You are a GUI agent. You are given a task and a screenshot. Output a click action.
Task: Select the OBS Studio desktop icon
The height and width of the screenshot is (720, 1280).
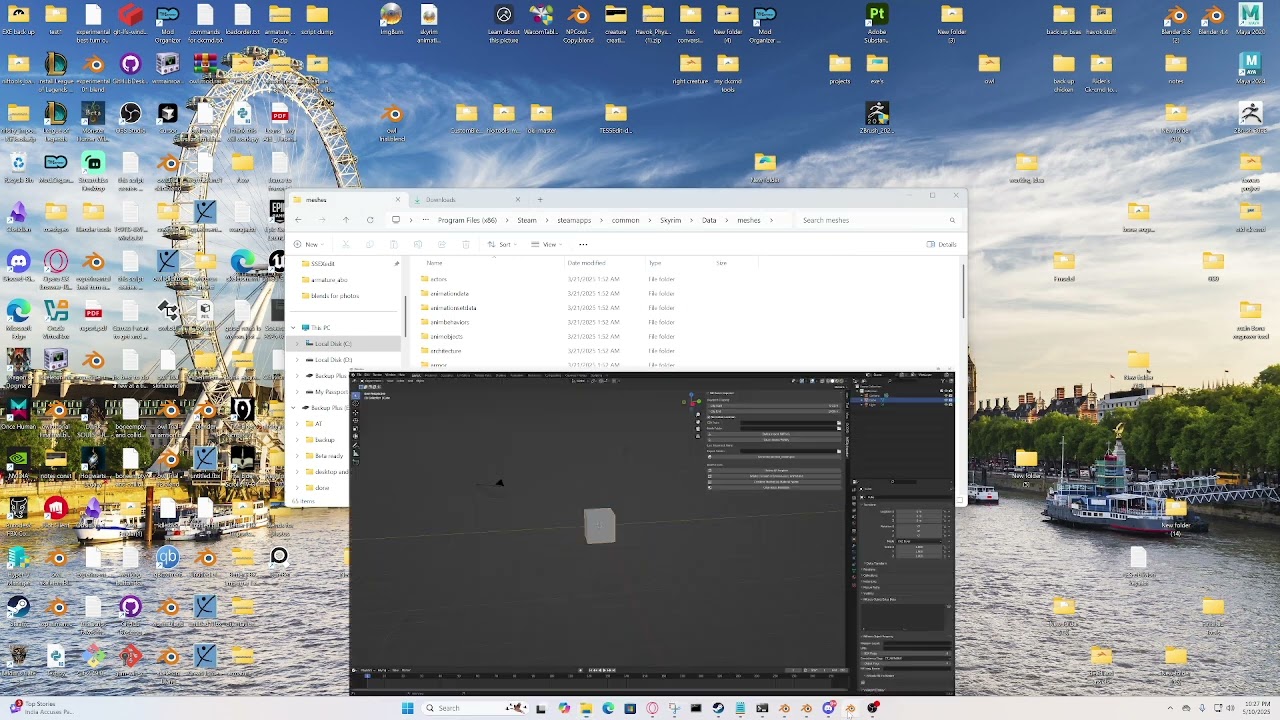pyautogui.click(x=130, y=118)
